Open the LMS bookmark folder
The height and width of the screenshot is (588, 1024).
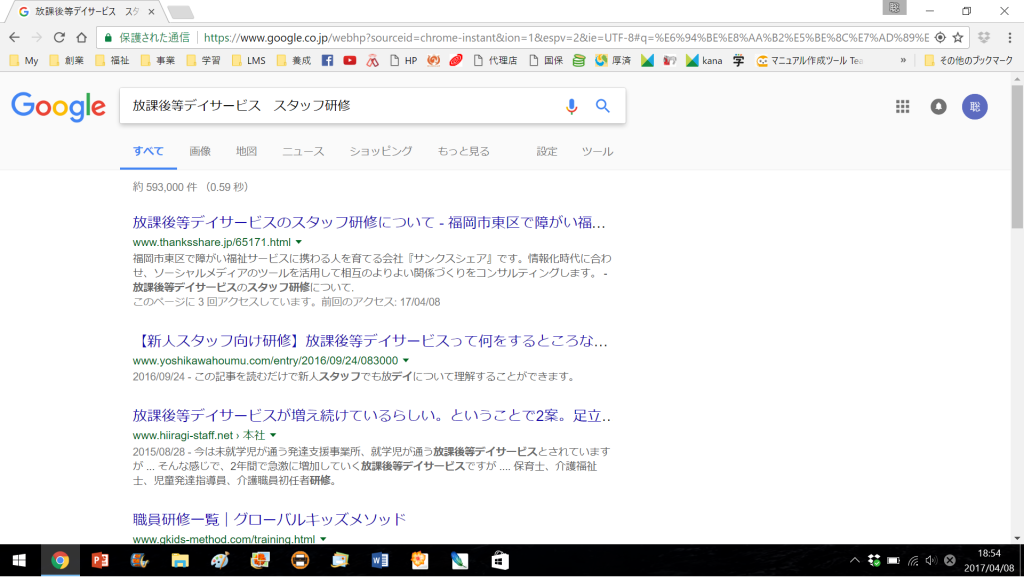coord(249,61)
